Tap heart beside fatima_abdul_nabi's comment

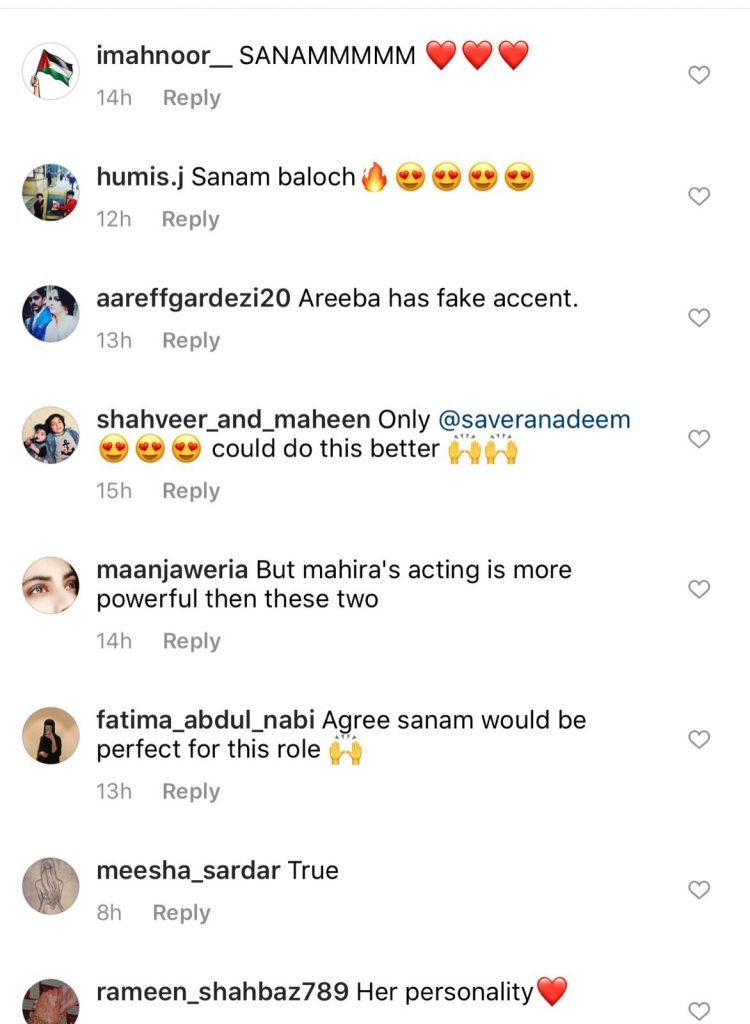pyautogui.click(x=700, y=740)
